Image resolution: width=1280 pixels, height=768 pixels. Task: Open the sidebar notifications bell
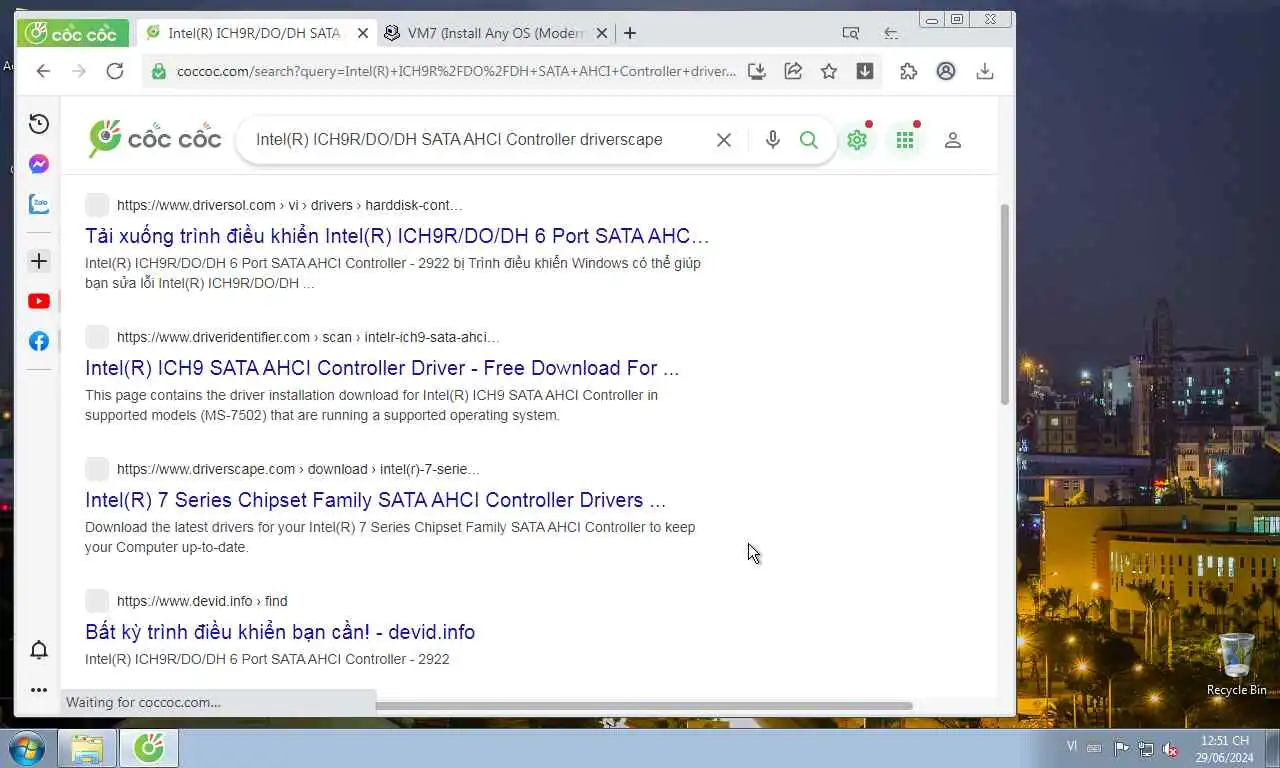39,650
